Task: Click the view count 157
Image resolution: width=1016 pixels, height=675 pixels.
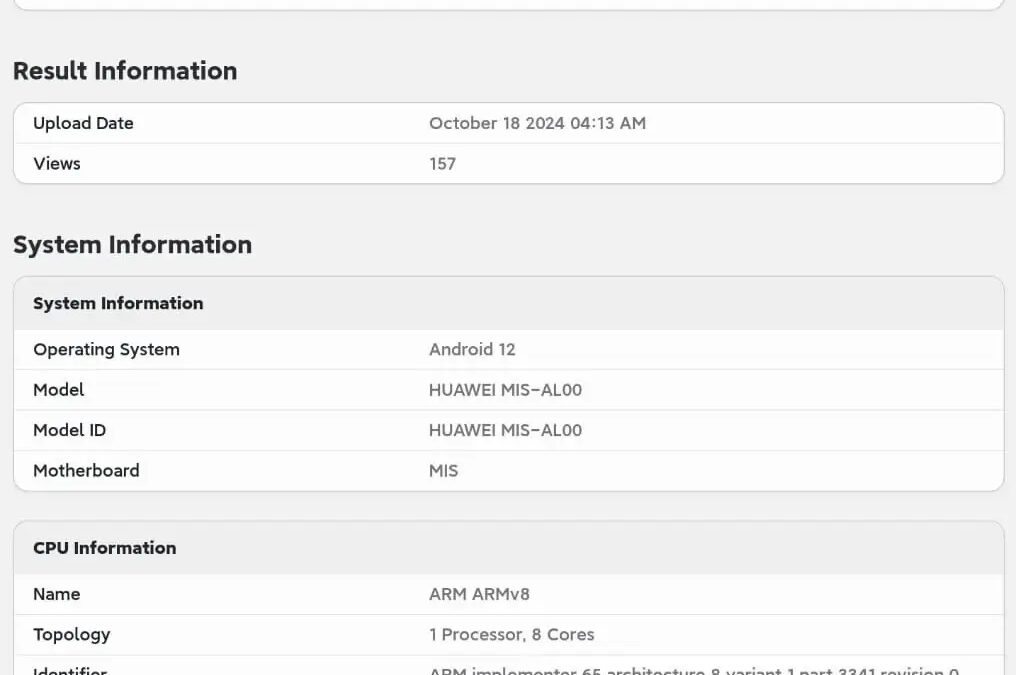Action: (x=442, y=163)
